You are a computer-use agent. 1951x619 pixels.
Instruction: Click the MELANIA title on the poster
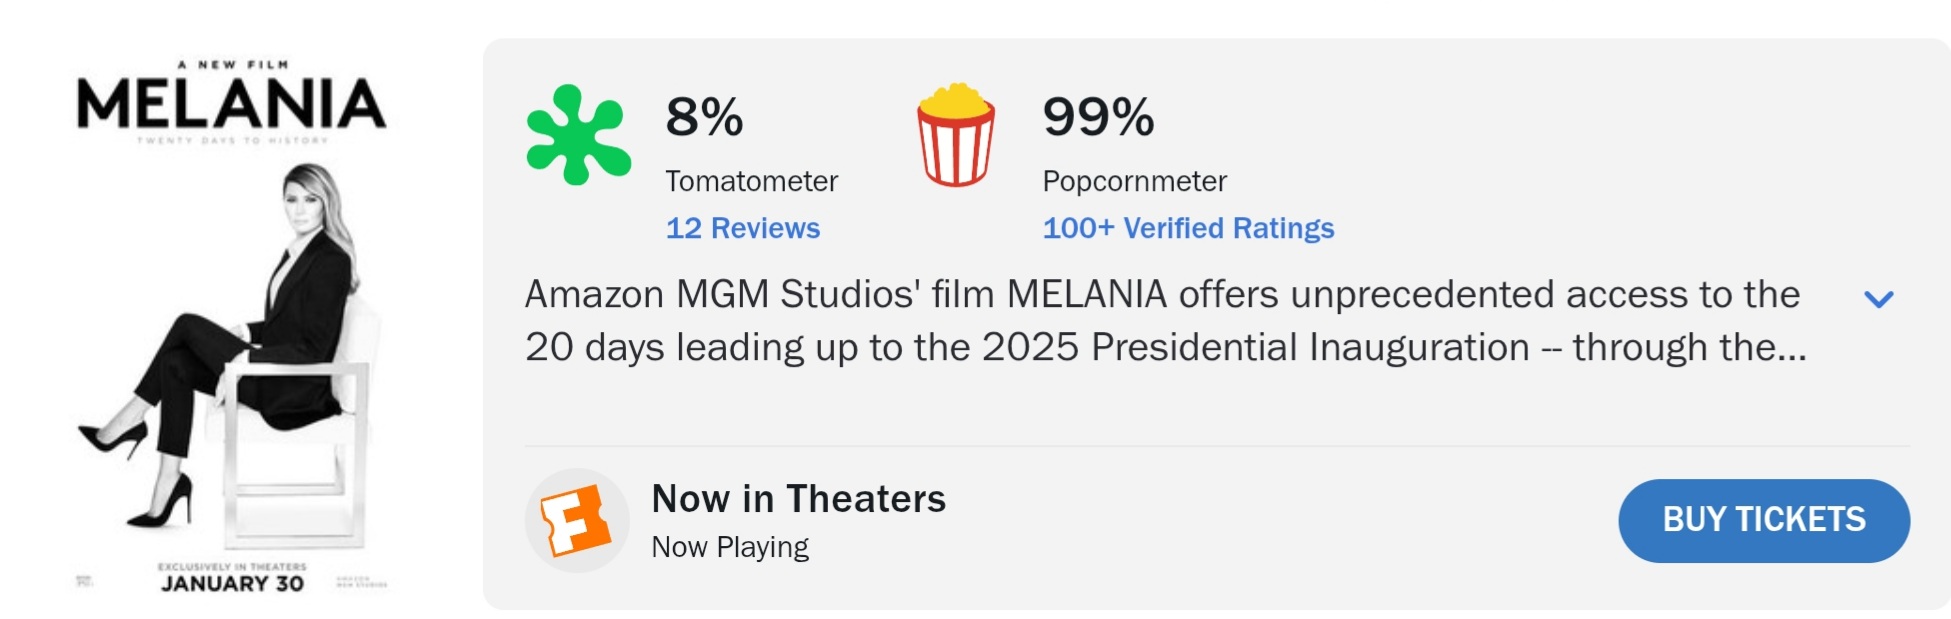pos(231,104)
